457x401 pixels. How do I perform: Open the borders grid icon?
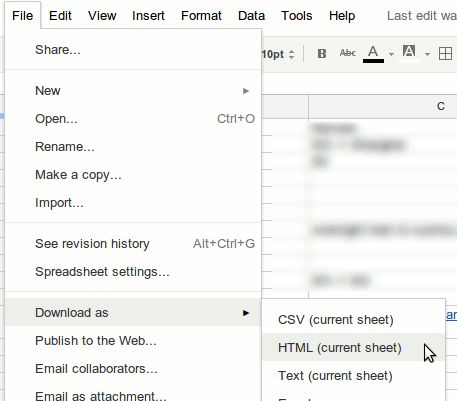445,53
